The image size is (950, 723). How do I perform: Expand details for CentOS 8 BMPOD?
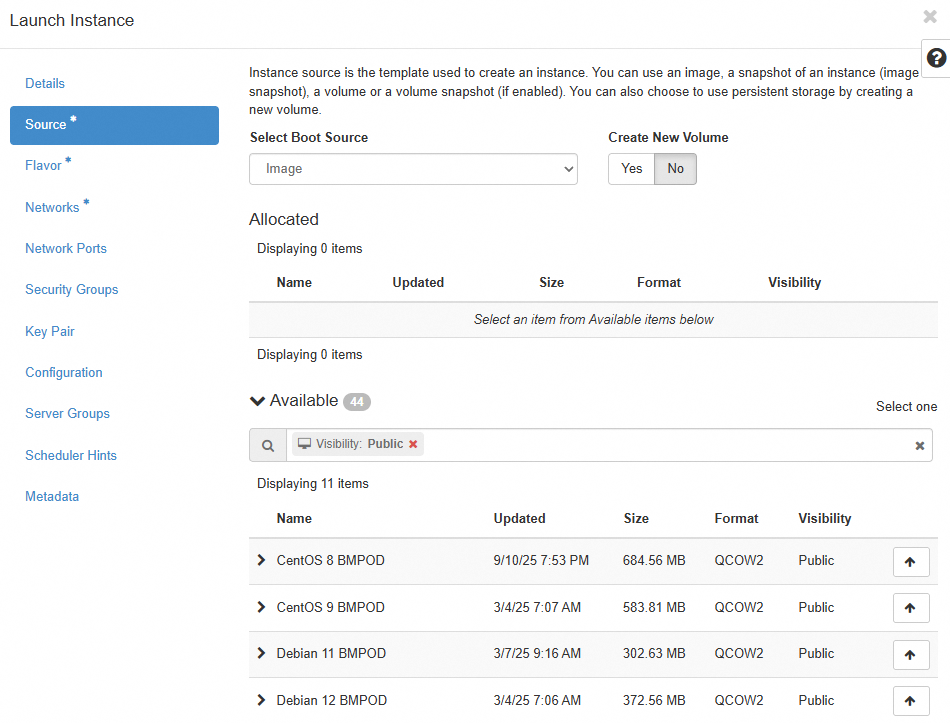click(261, 561)
